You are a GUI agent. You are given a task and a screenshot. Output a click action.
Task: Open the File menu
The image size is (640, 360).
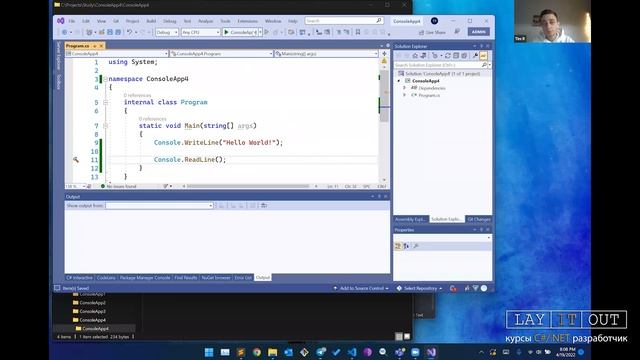point(72,21)
